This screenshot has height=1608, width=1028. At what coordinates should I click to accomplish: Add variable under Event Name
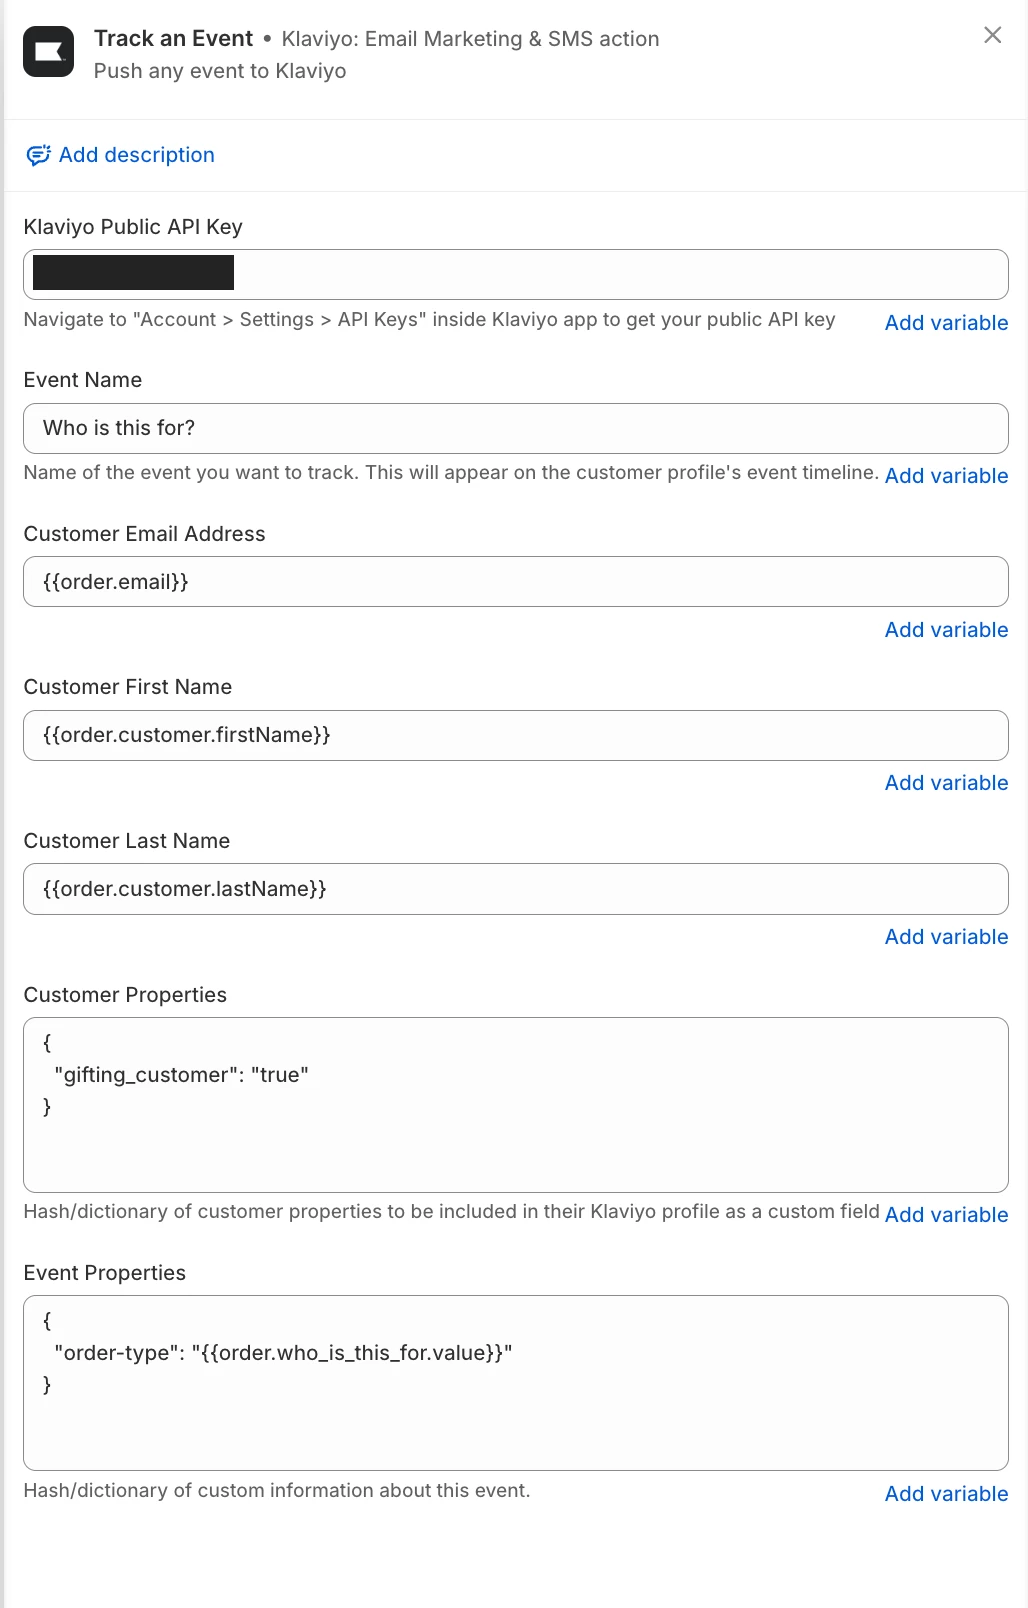point(946,476)
